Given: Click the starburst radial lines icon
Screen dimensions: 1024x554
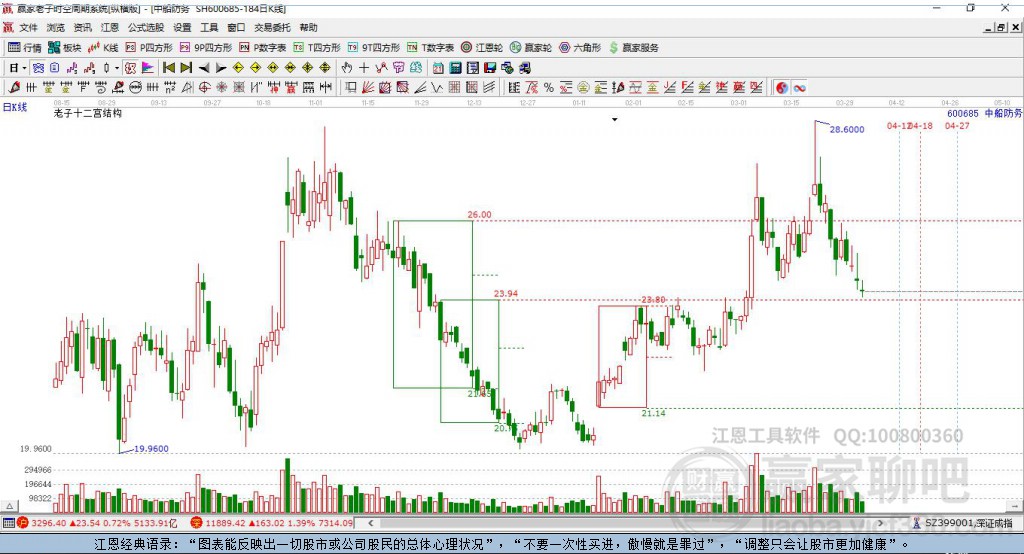Looking at the screenshot, I should pyautogui.click(x=221, y=87).
